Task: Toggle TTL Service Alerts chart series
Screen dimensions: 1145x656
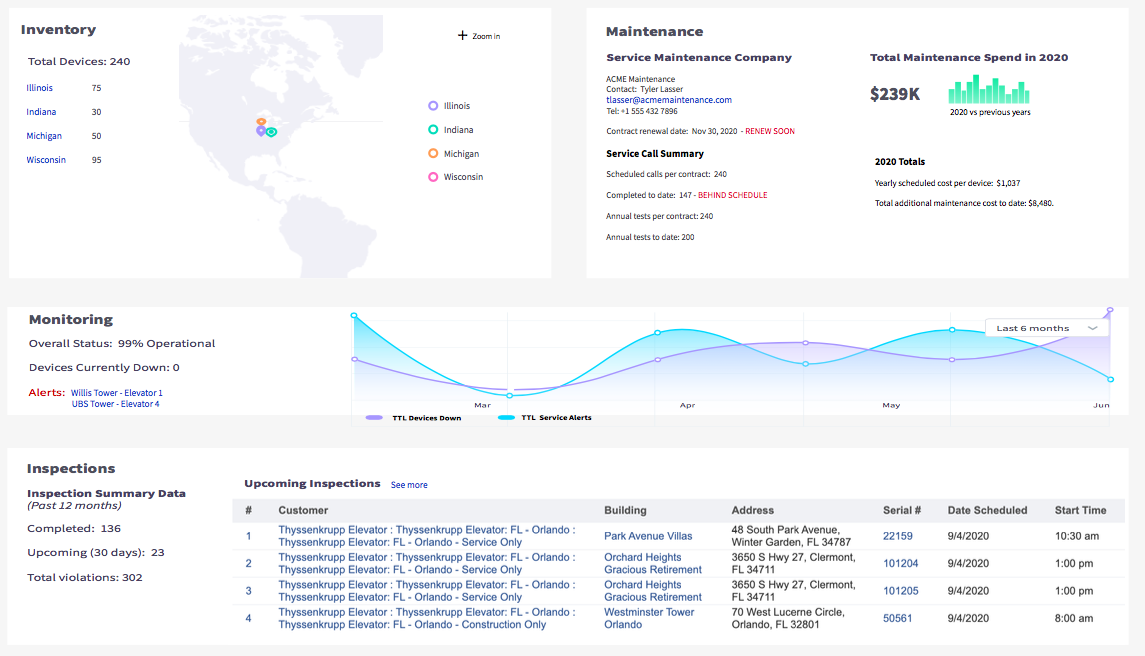Action: pos(544,418)
